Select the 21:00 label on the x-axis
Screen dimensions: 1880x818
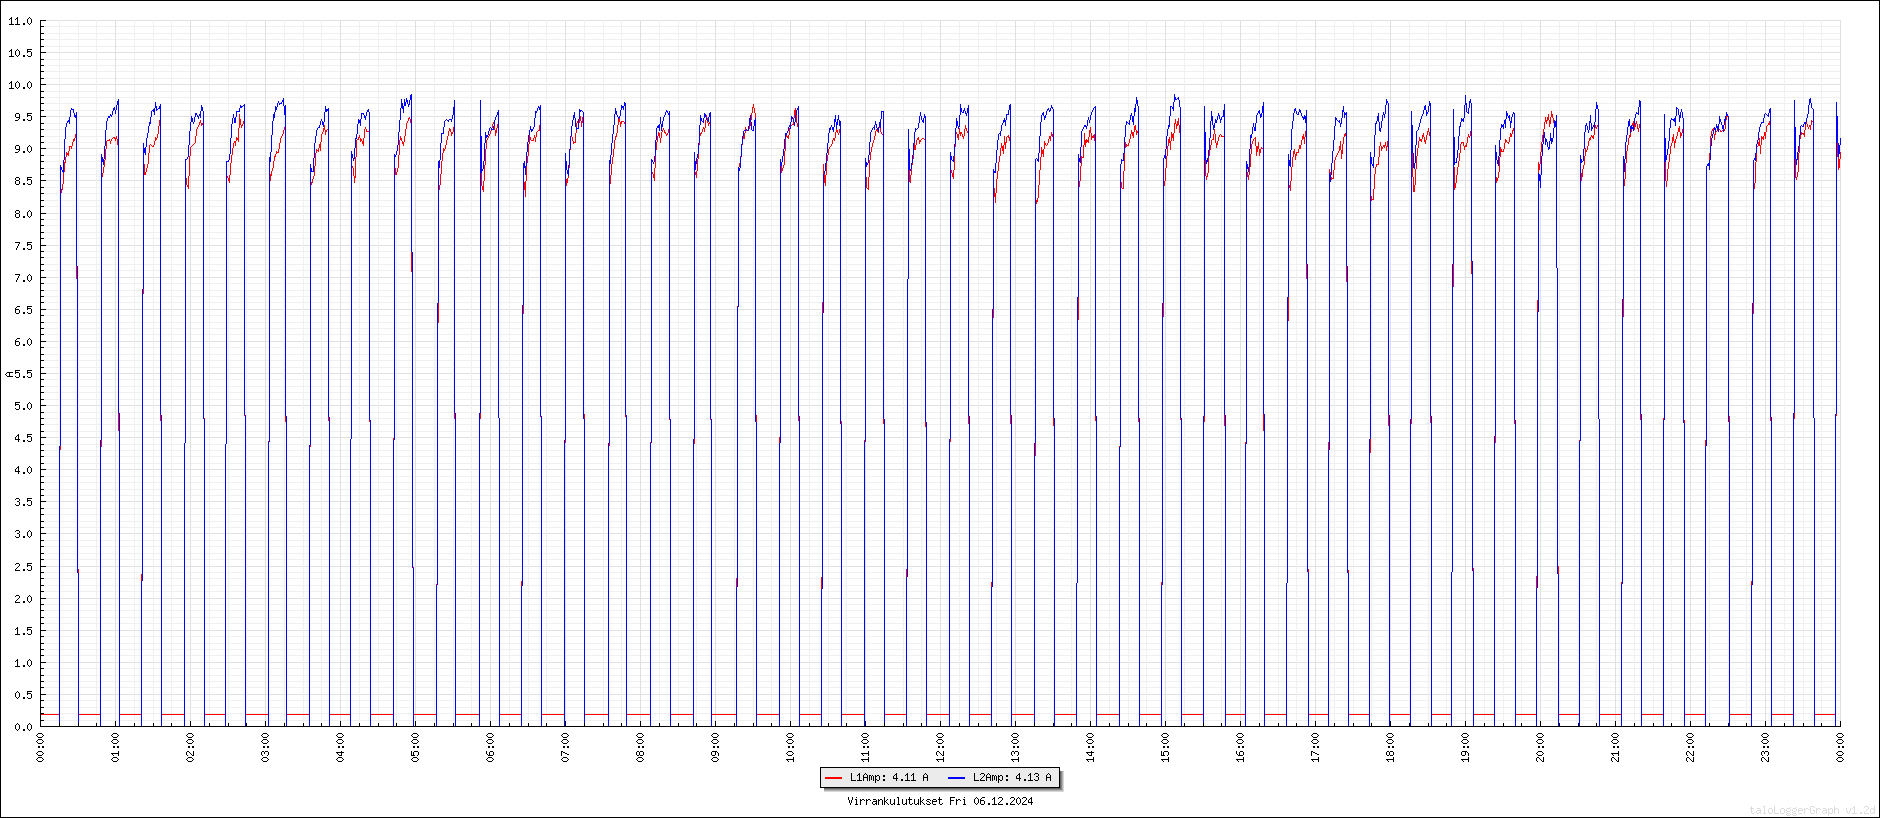pyautogui.click(x=1615, y=747)
